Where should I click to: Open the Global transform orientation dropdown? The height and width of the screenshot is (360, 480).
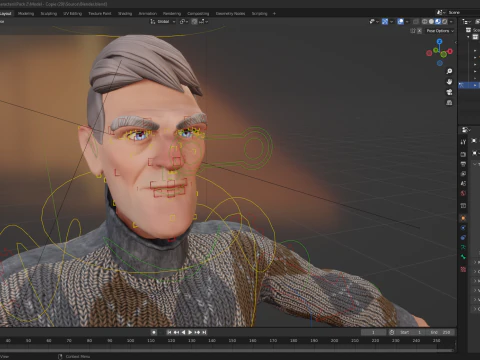[163, 22]
